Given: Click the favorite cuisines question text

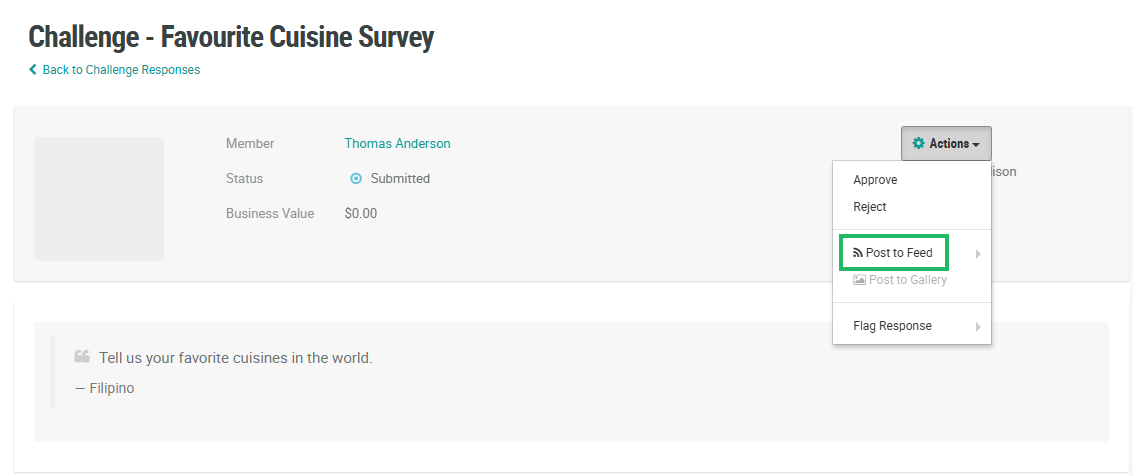Looking at the screenshot, I should click(x=236, y=358).
